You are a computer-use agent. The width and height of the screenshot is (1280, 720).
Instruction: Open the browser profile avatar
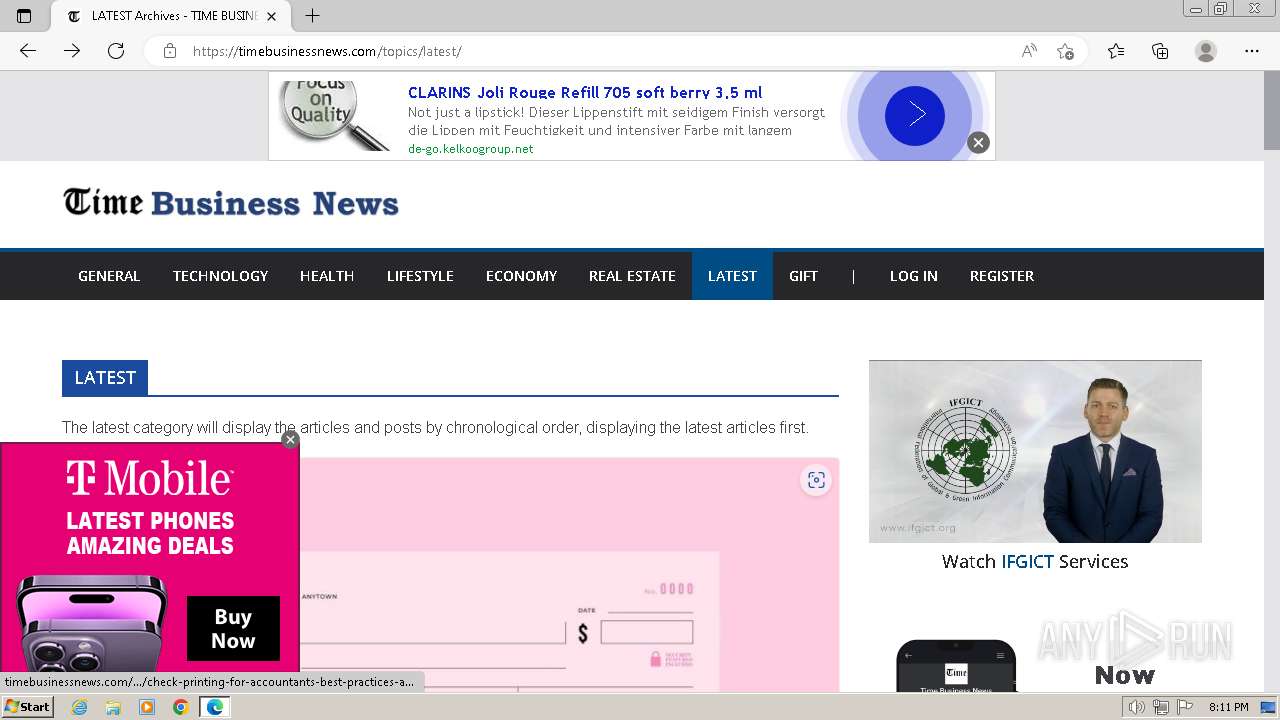pos(1206,51)
